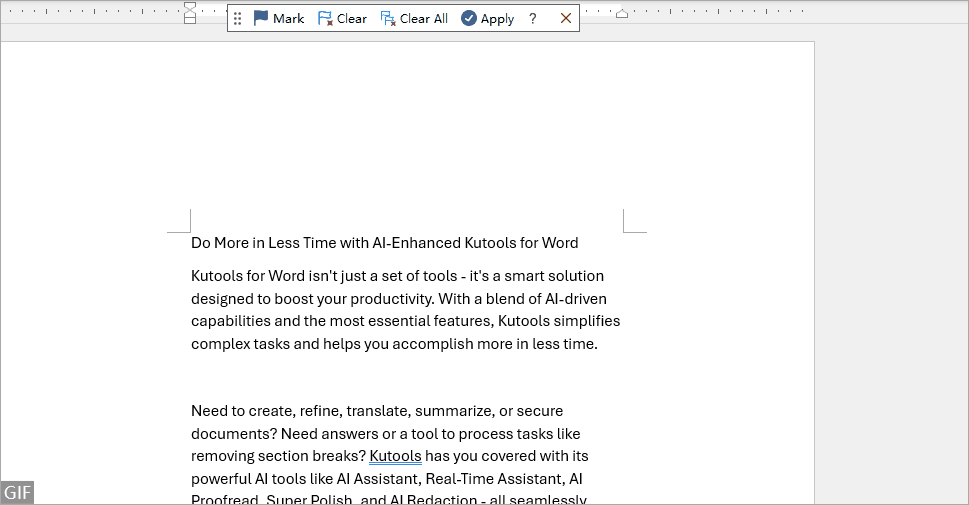Image resolution: width=969 pixels, height=505 pixels.
Task: Click the GIF badge
Action: [x=17, y=493]
